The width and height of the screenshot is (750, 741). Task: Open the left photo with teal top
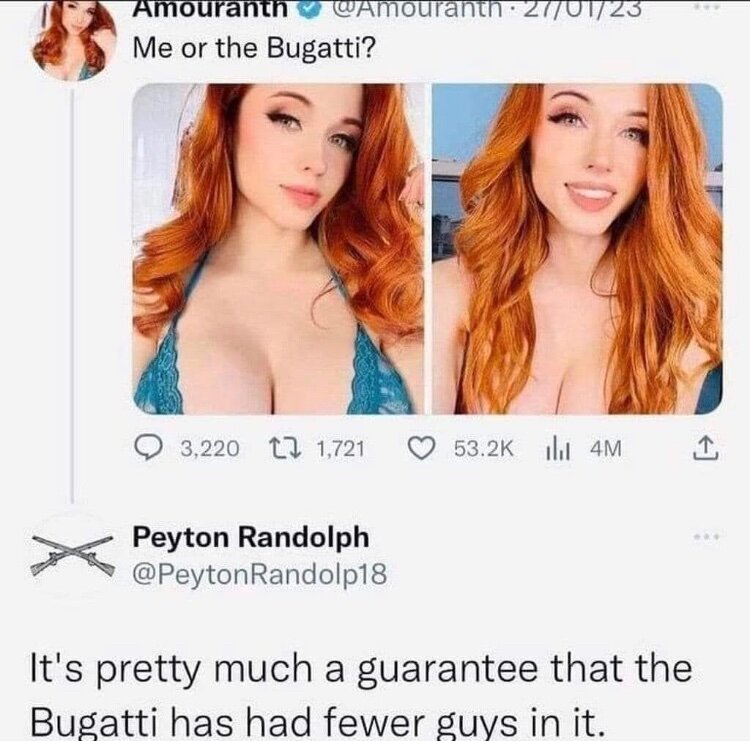278,249
